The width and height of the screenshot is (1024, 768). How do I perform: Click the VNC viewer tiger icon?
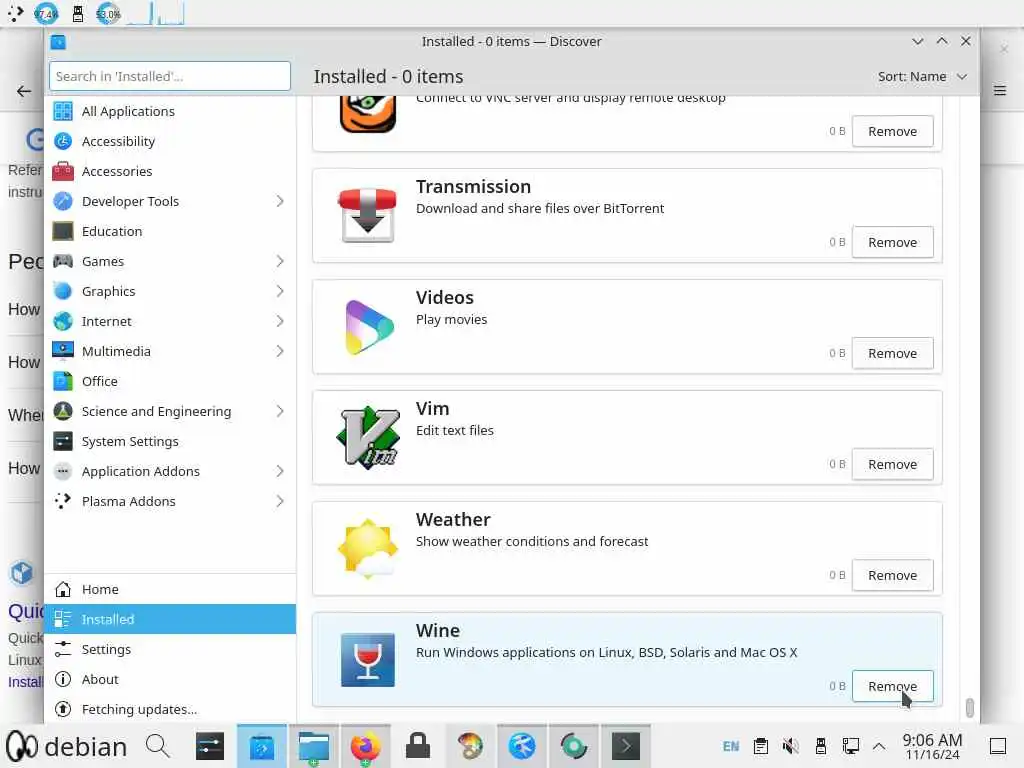tap(368, 114)
